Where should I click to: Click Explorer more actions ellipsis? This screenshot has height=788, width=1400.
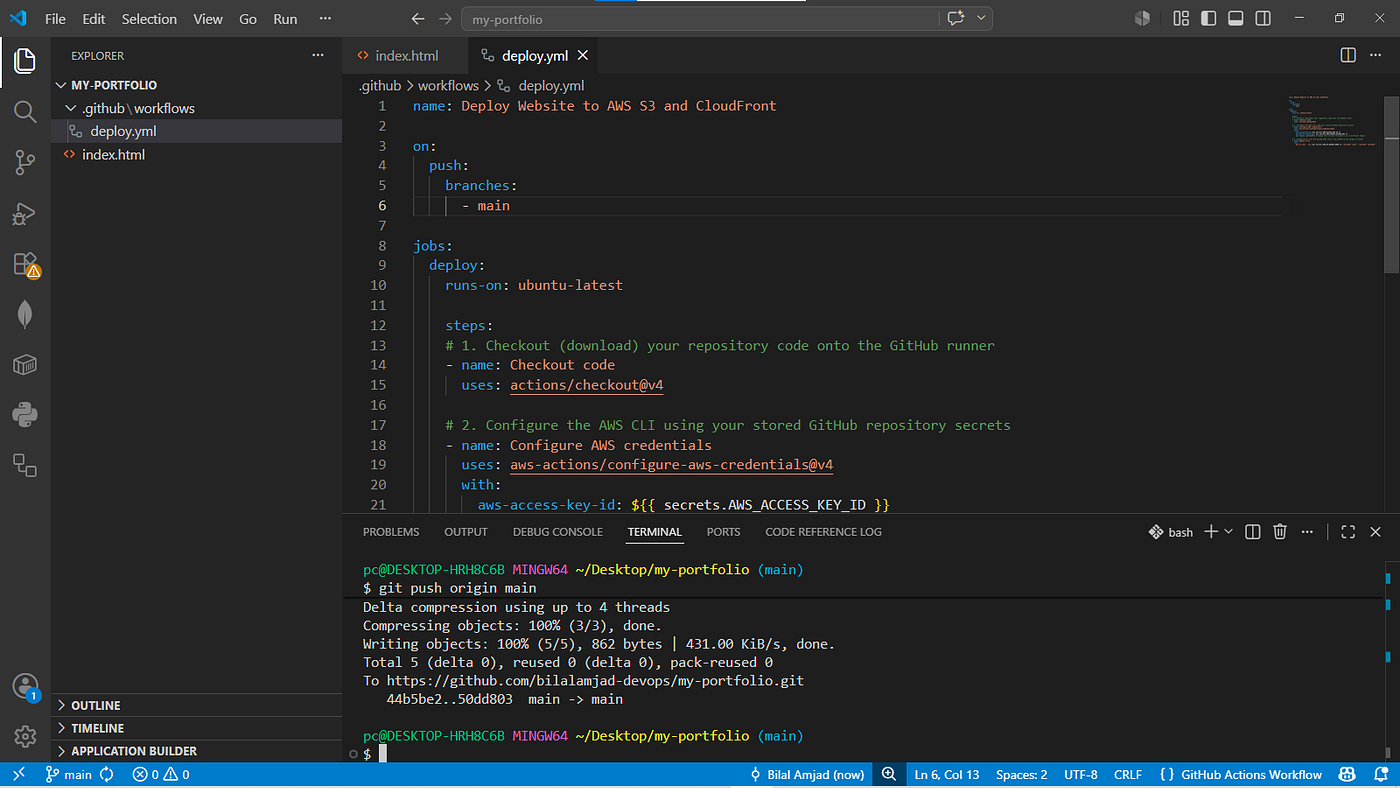(x=318, y=56)
